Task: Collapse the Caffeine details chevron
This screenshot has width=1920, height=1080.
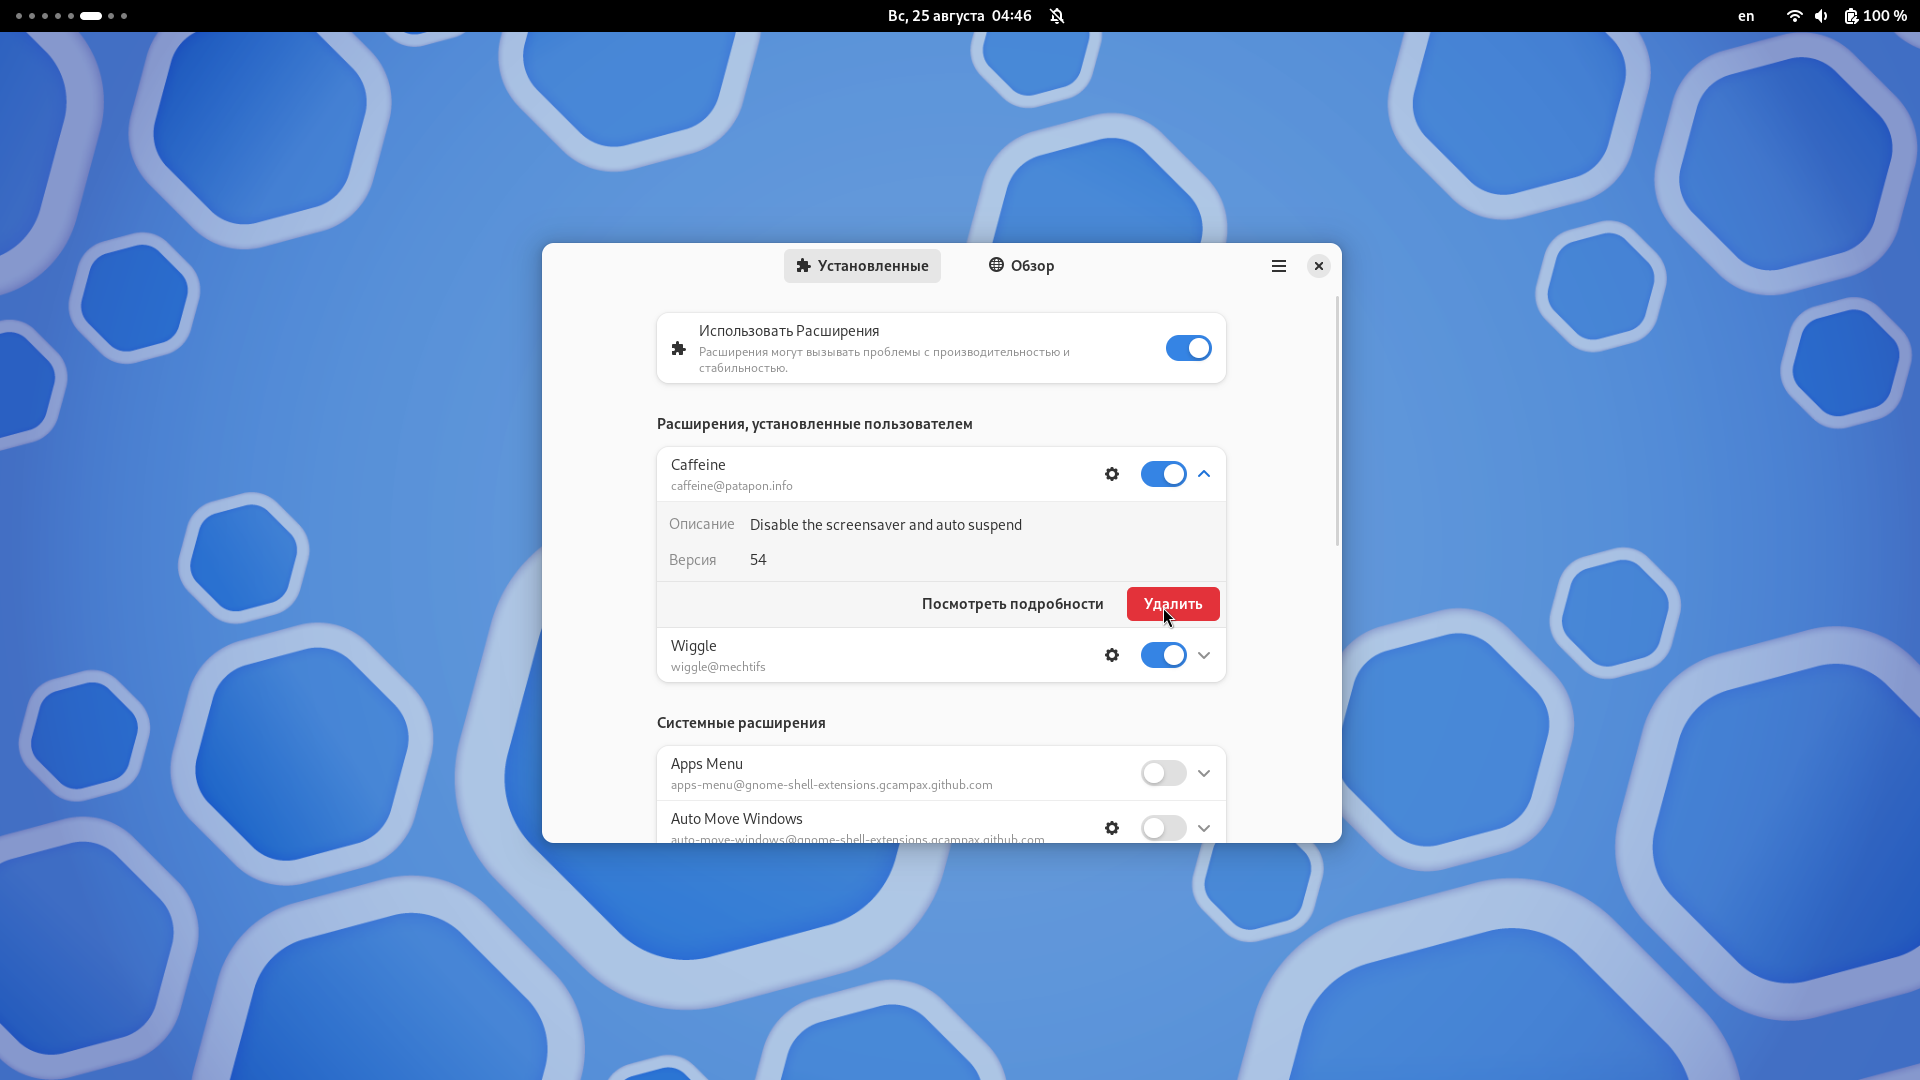Action: pyautogui.click(x=1204, y=474)
